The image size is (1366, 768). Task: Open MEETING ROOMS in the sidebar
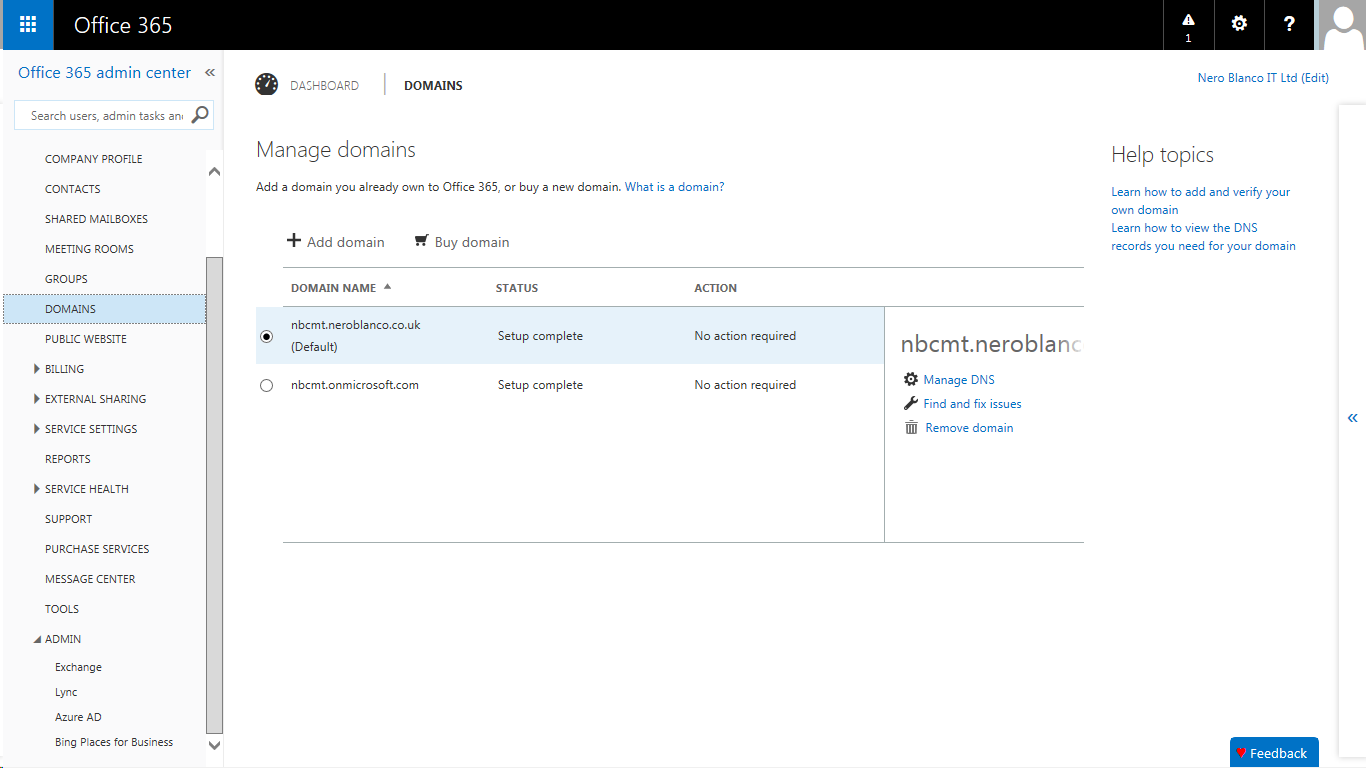click(89, 249)
